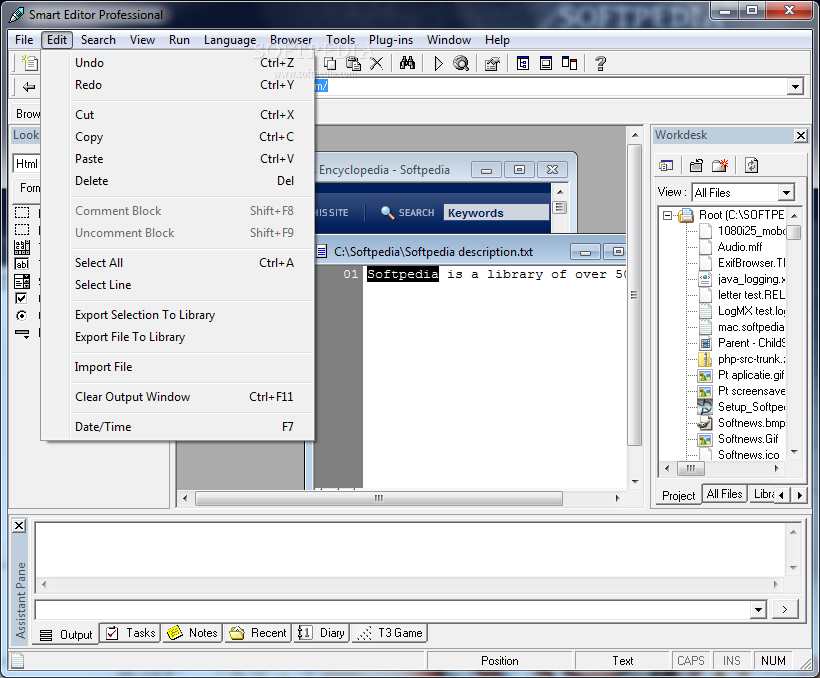Click the Workdesk refresh icon

[x=751, y=166]
